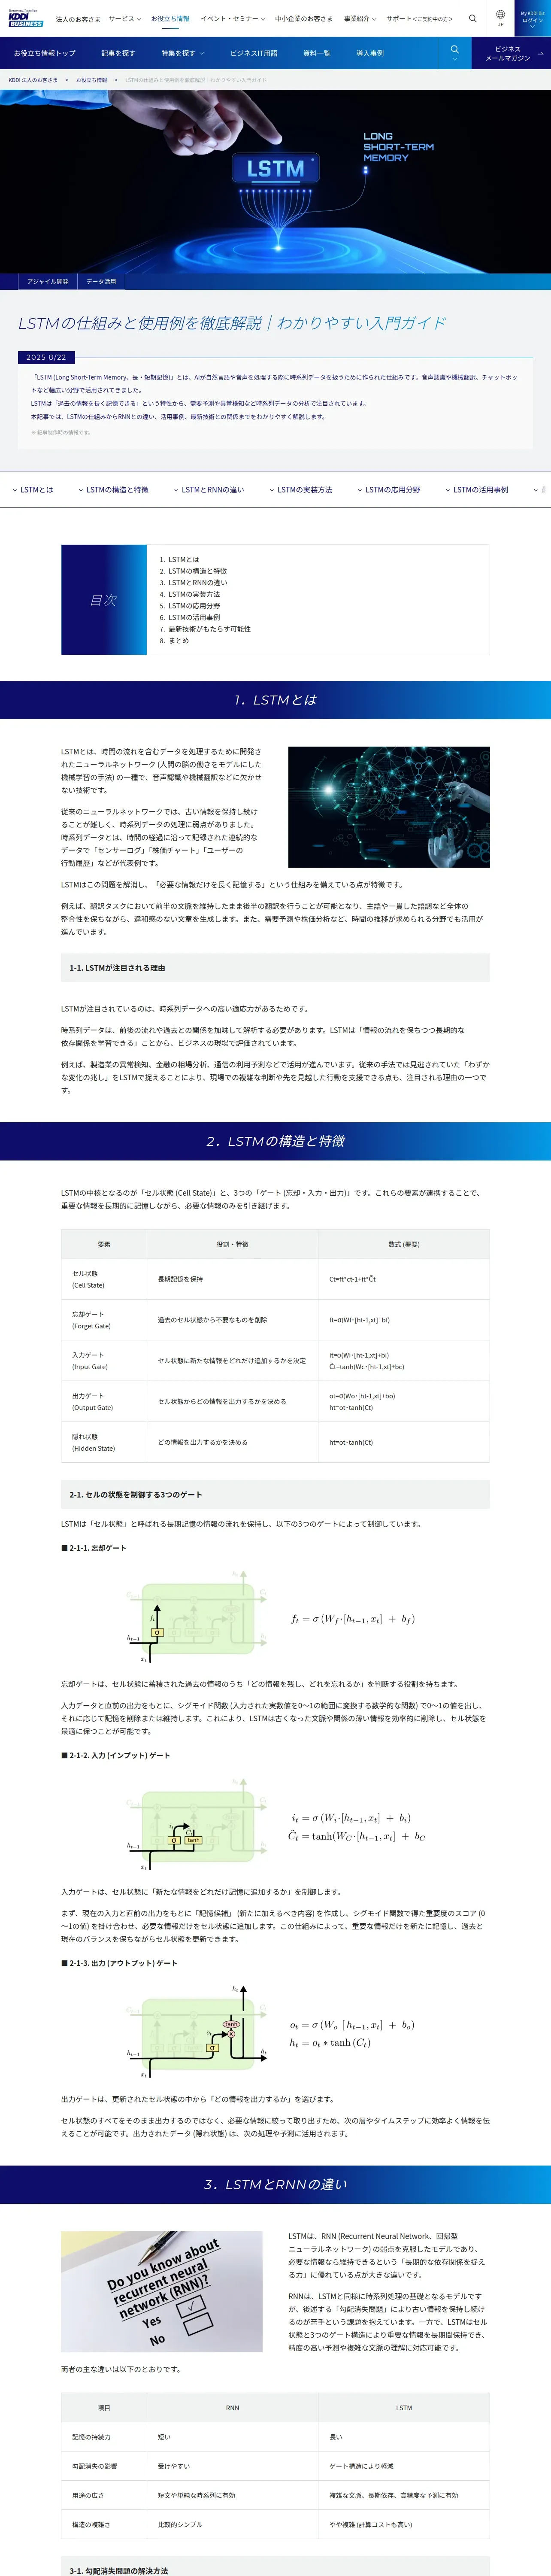The image size is (551, 2576).
Task: Click the 勾配消失の影響 table cell
Action: click(x=104, y=2467)
